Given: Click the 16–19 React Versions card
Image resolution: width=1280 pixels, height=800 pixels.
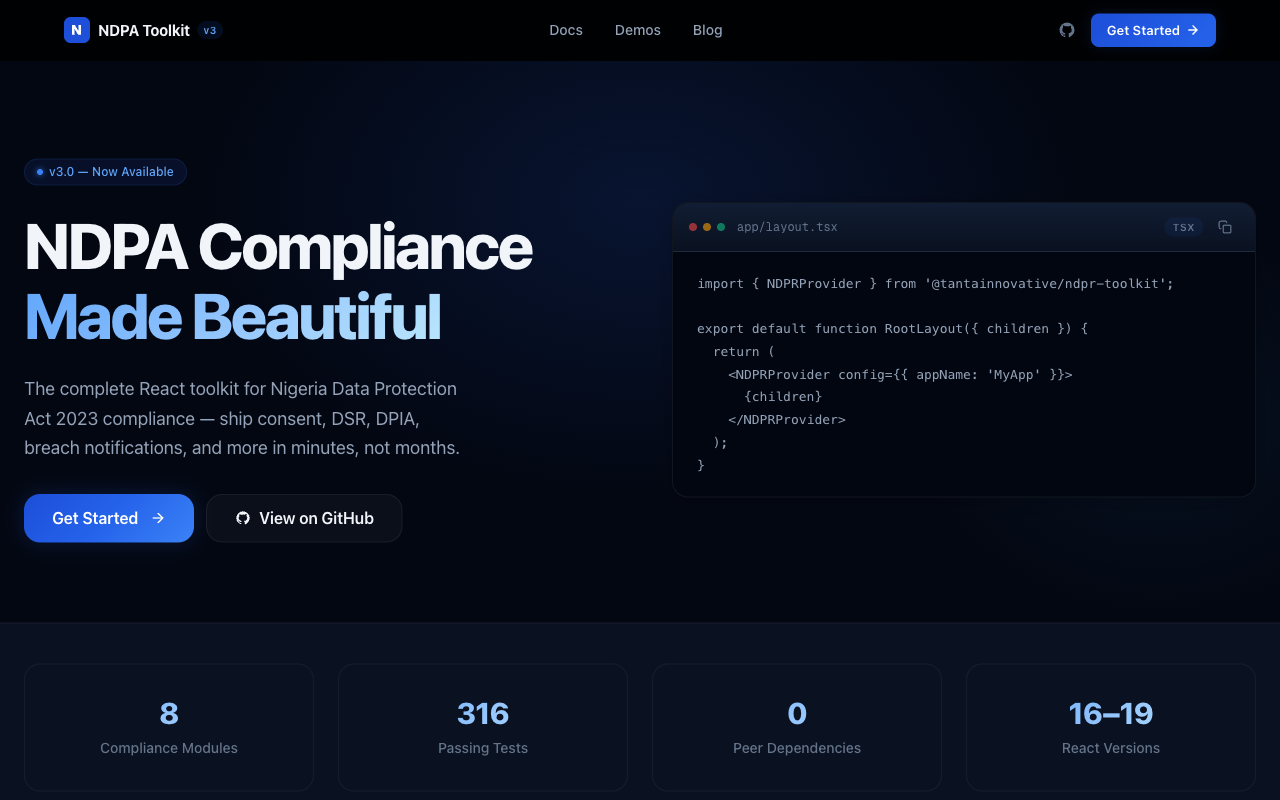Looking at the screenshot, I should tap(1111, 728).
